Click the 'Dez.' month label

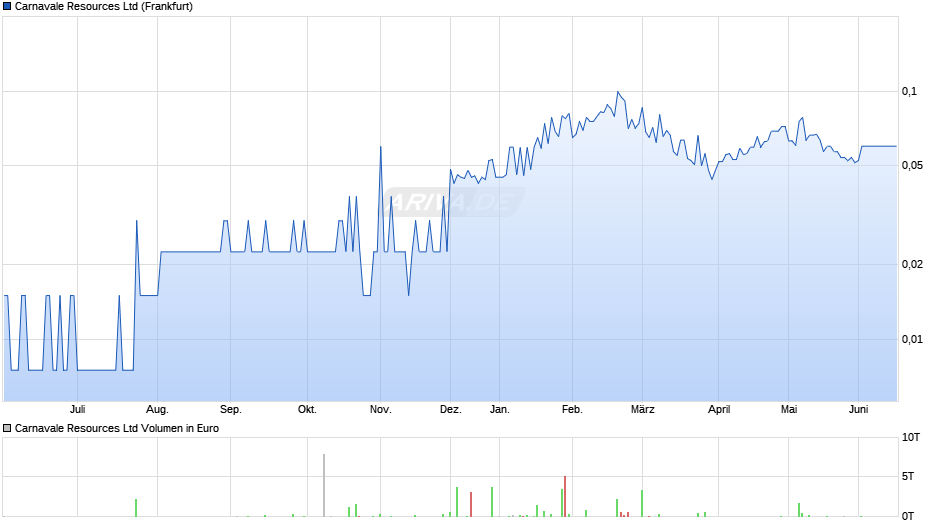pyautogui.click(x=451, y=410)
